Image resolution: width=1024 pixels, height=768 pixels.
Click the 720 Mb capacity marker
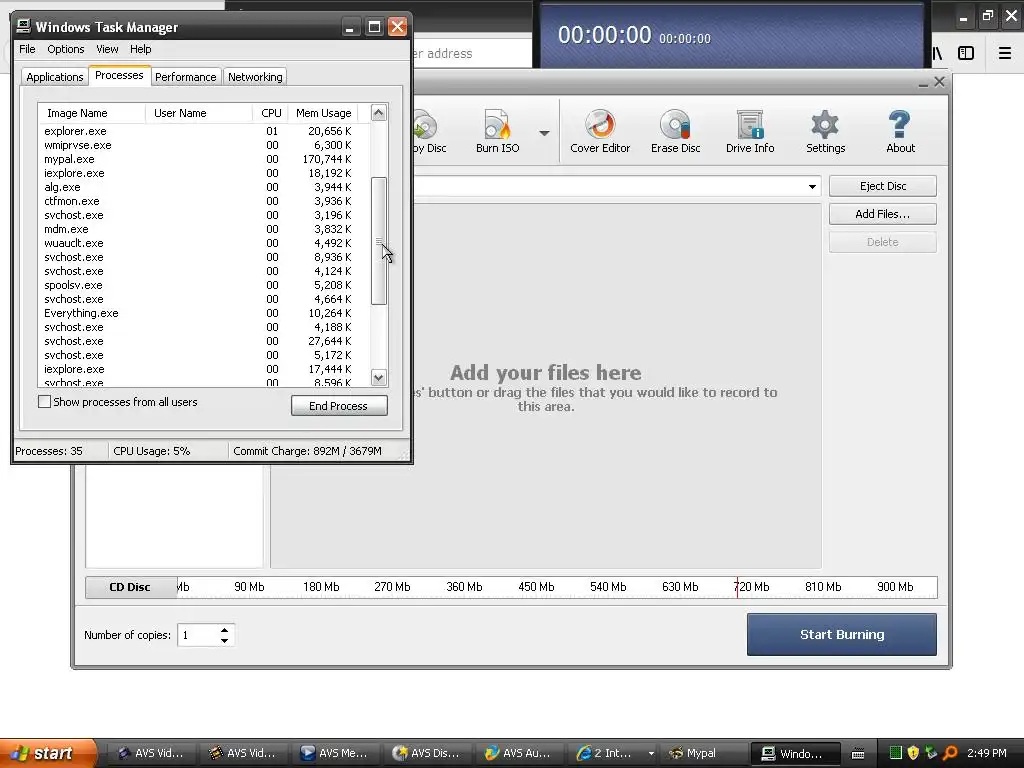[x=751, y=587]
